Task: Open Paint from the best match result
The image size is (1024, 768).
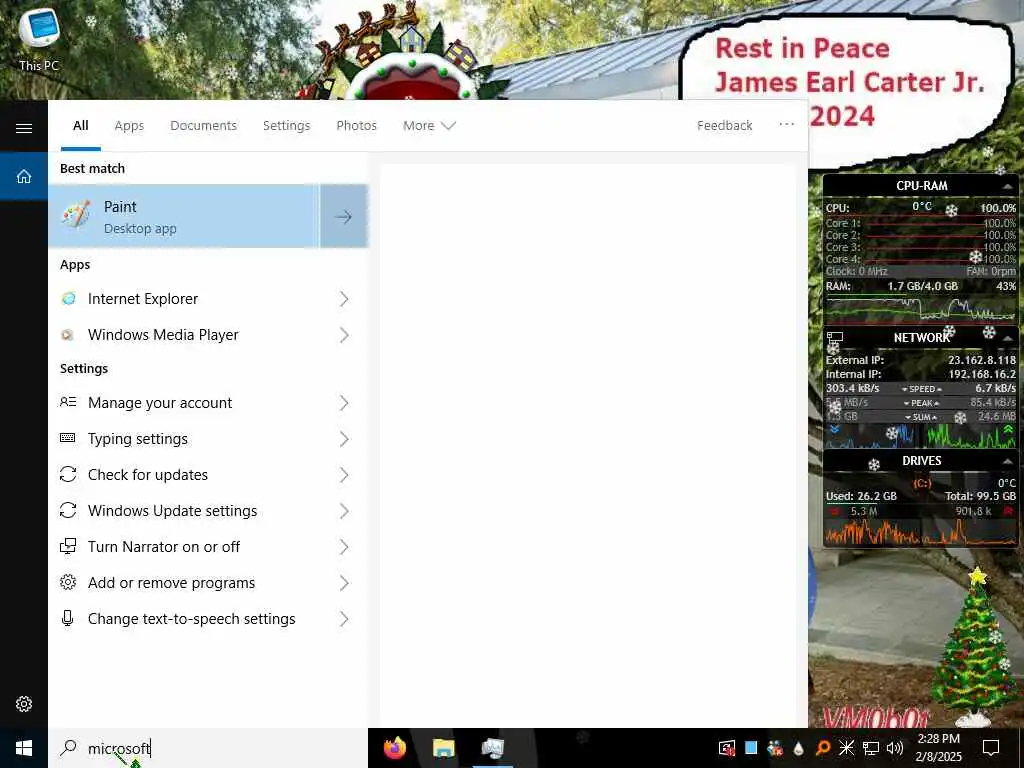Action: (184, 216)
